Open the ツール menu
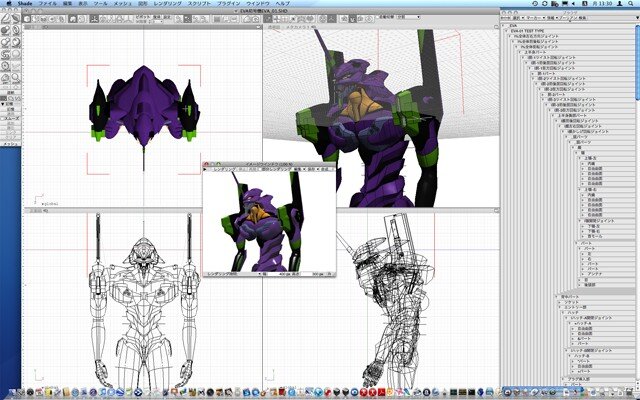The width and height of the screenshot is (640, 400). tap(100, 3)
